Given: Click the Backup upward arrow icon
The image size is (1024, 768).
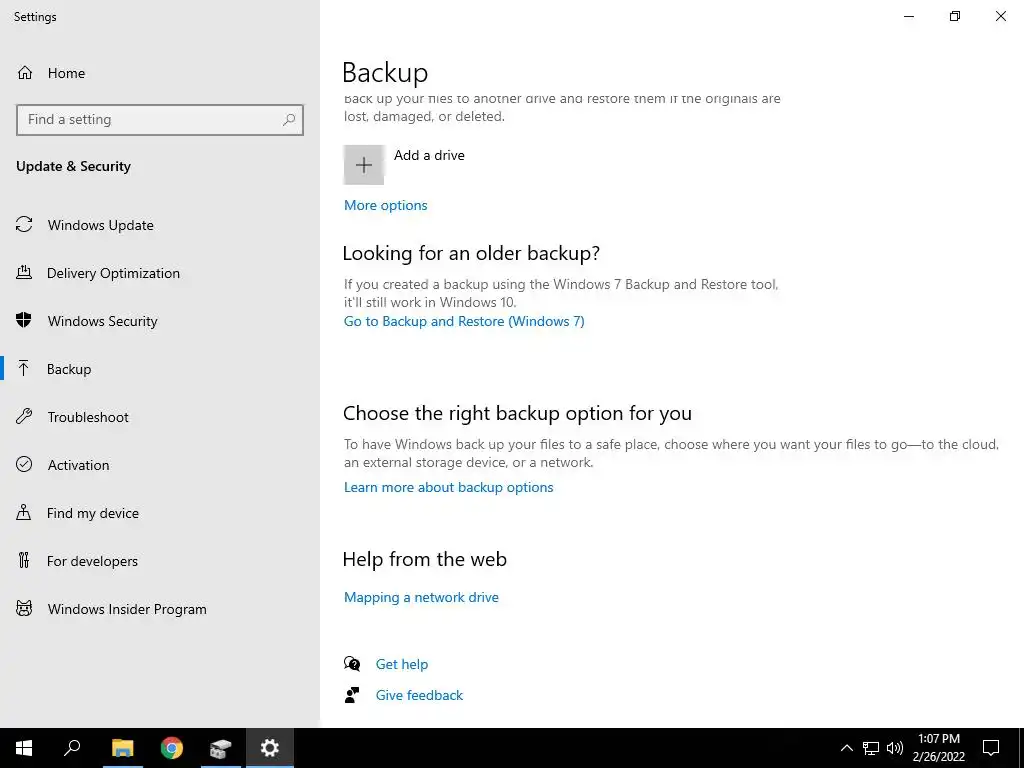Looking at the screenshot, I should [24, 368].
